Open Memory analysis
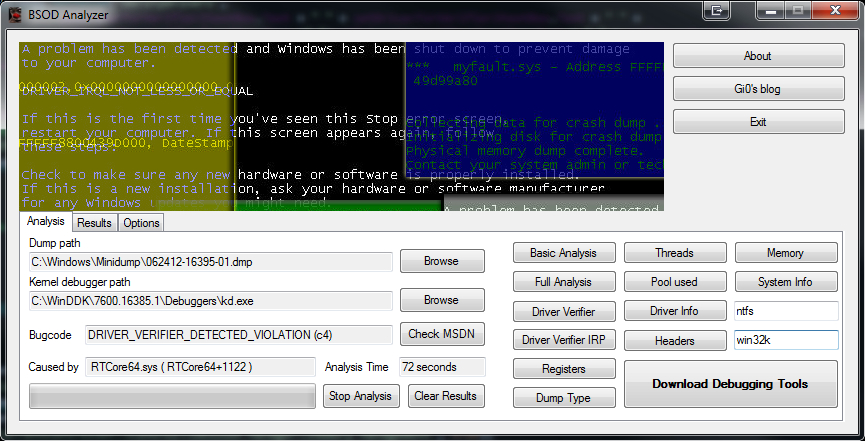The image size is (865, 441). point(786,253)
